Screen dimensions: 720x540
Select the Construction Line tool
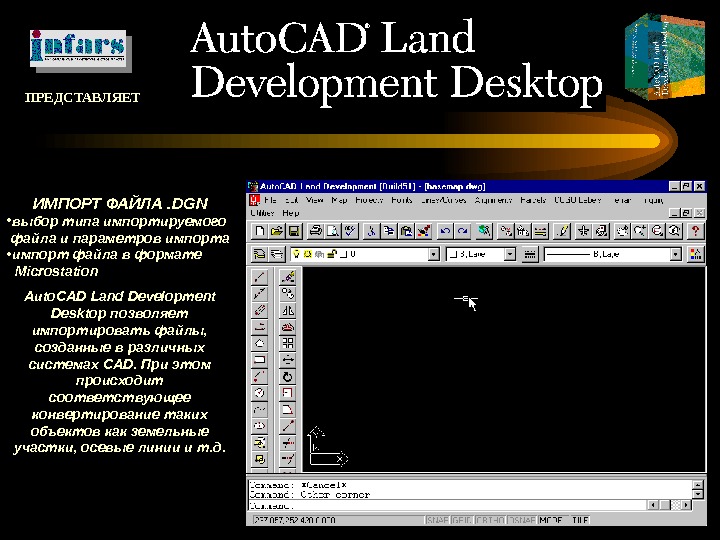(259, 293)
